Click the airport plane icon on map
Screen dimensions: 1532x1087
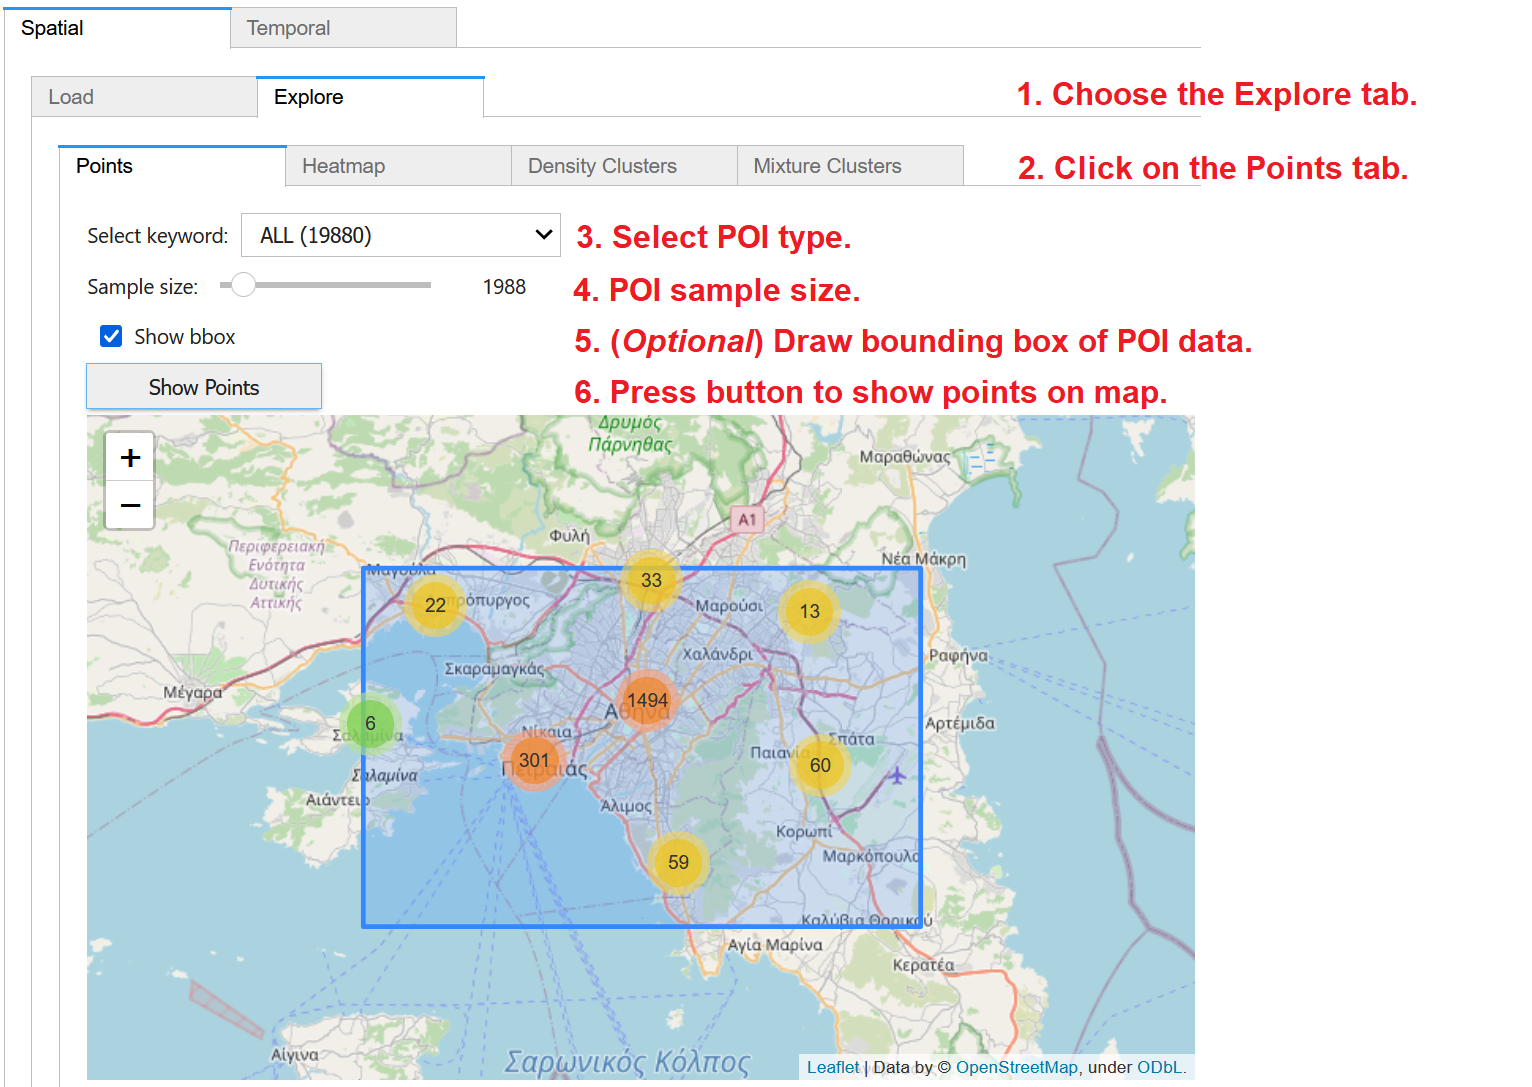coord(897,775)
